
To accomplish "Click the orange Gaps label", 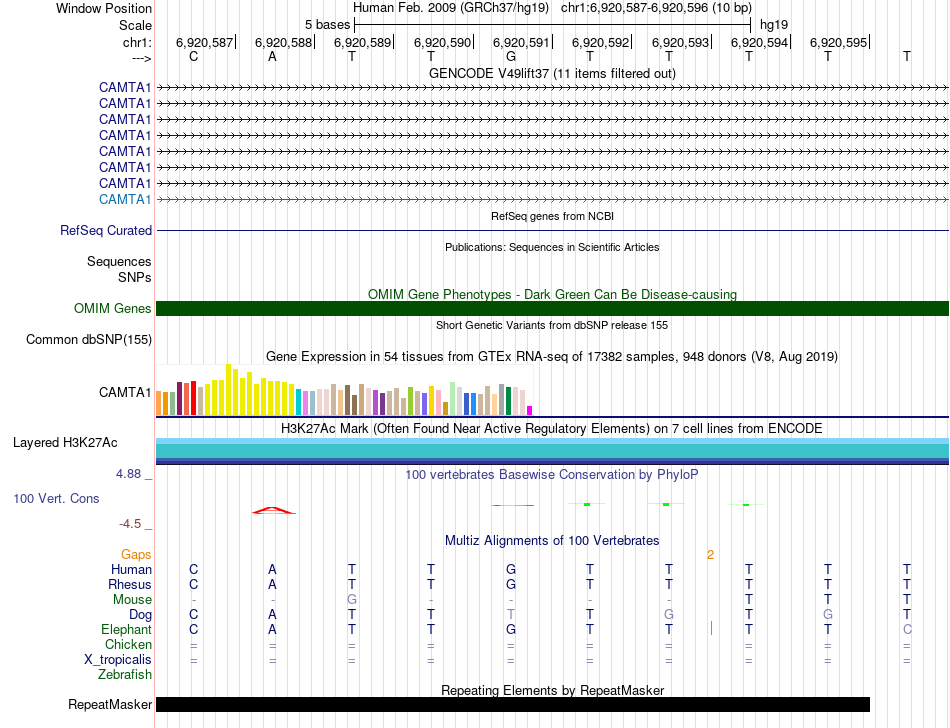I will click(x=136, y=554).
